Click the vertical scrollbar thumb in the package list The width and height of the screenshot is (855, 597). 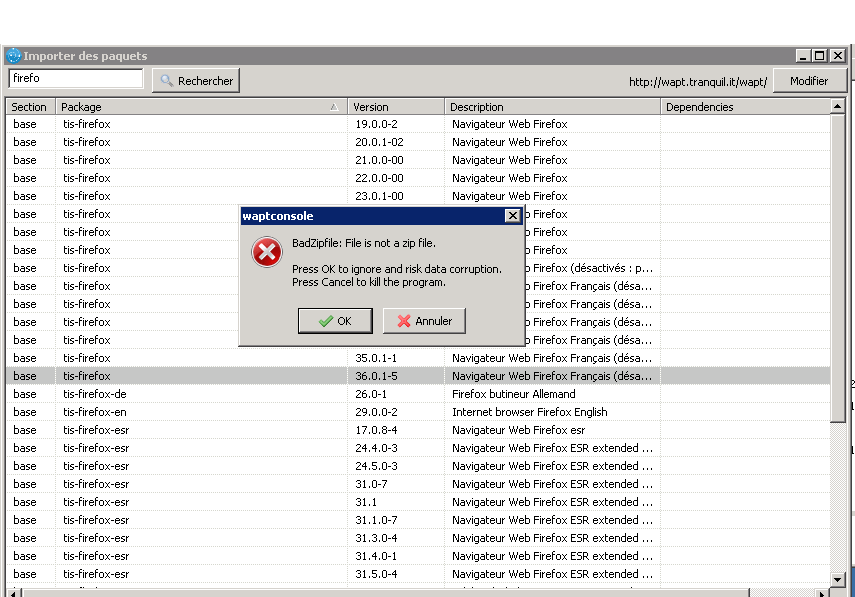tap(838, 267)
